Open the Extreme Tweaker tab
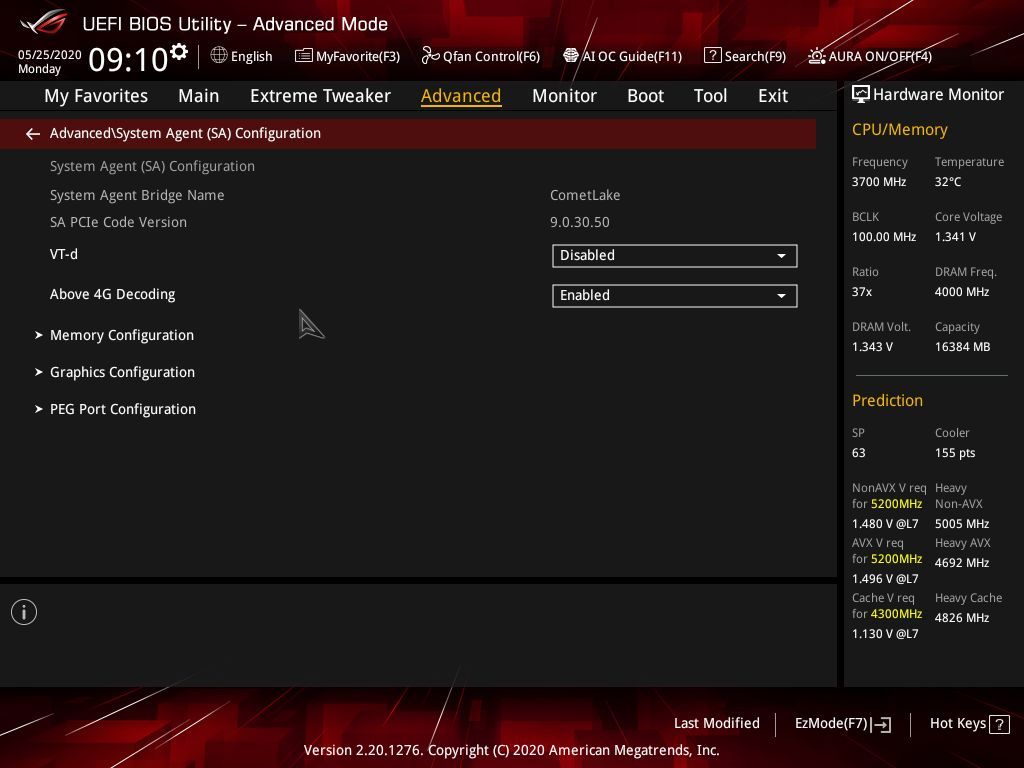The height and width of the screenshot is (768, 1024). (320, 96)
